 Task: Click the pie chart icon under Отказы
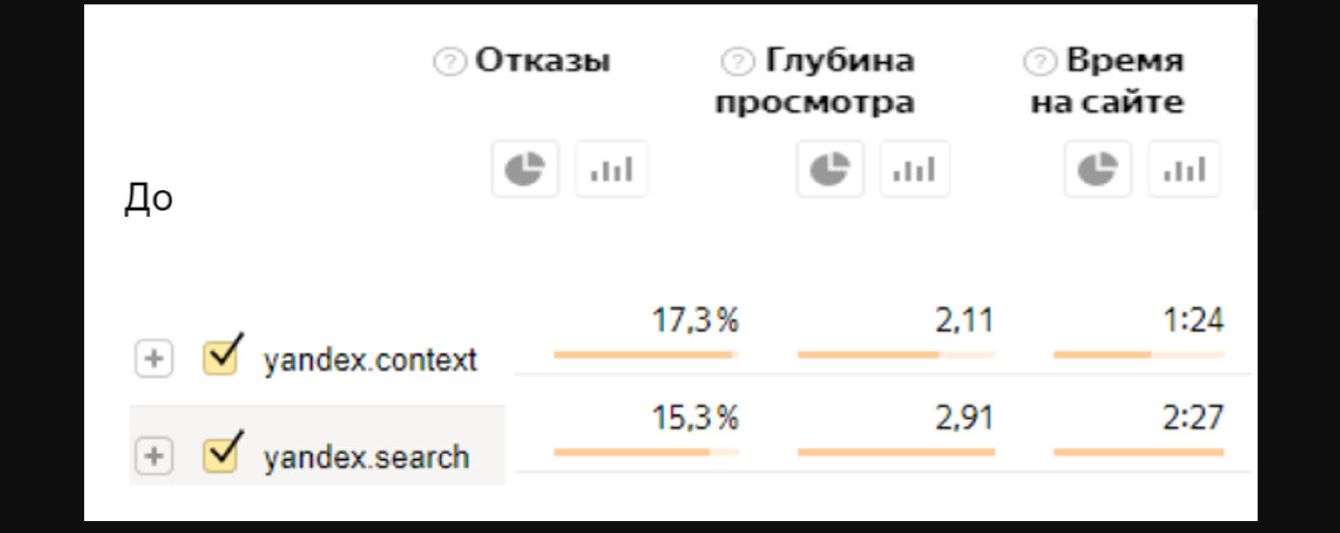(525, 169)
